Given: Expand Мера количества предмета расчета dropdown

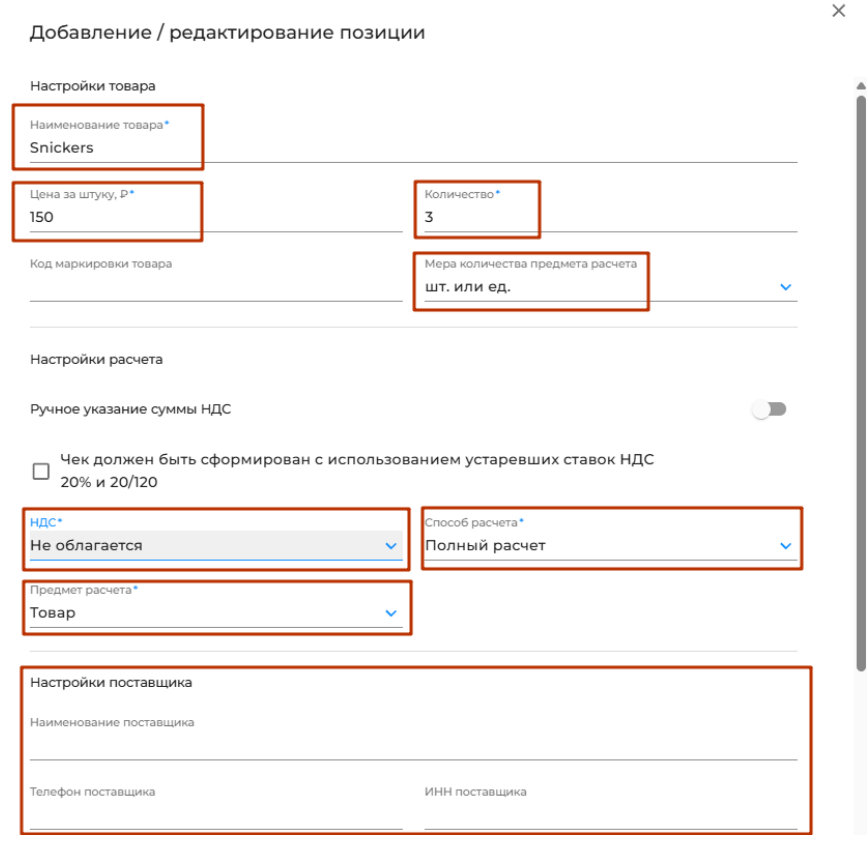Looking at the screenshot, I should (x=785, y=287).
